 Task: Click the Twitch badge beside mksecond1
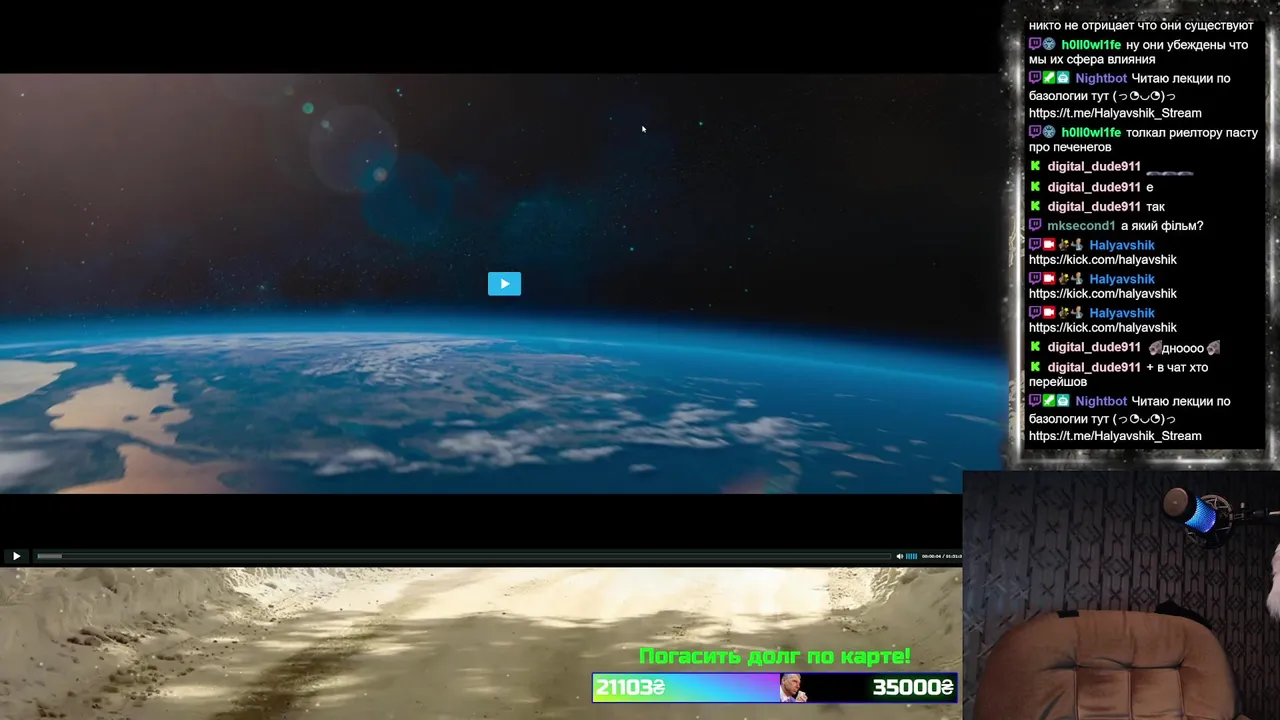click(1035, 226)
